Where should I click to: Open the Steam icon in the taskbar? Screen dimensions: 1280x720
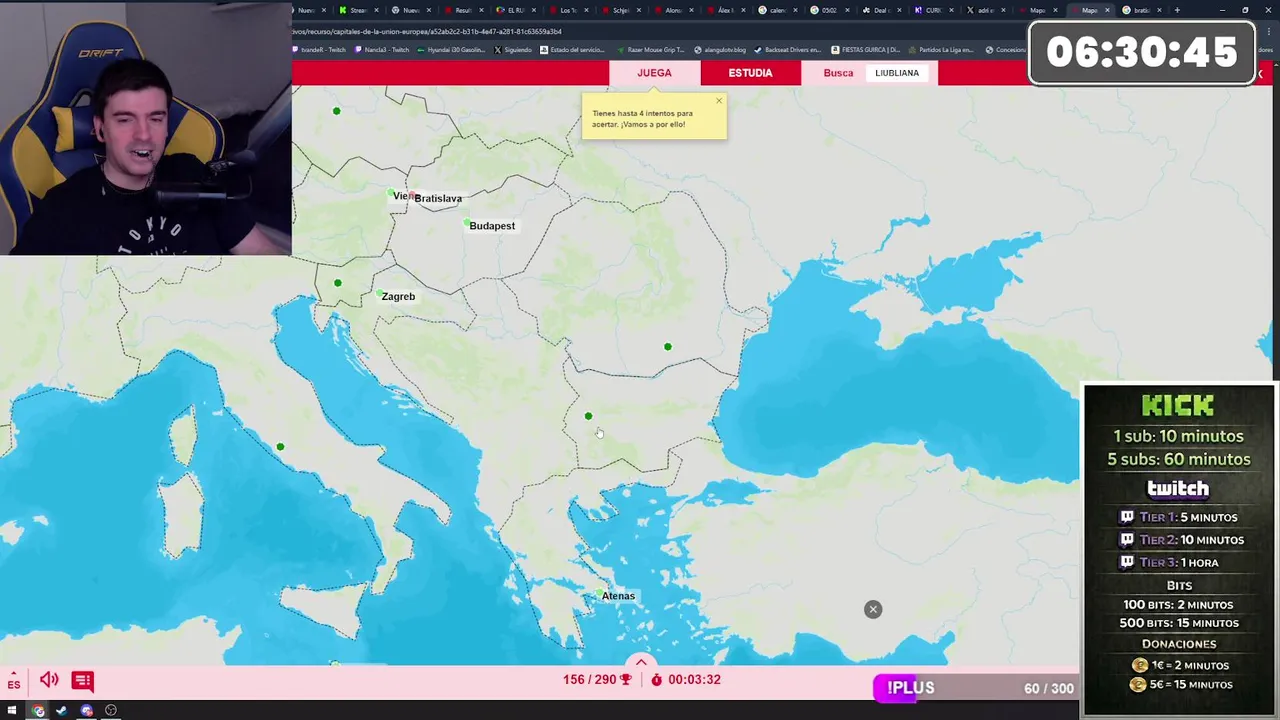pyautogui.click(x=62, y=711)
